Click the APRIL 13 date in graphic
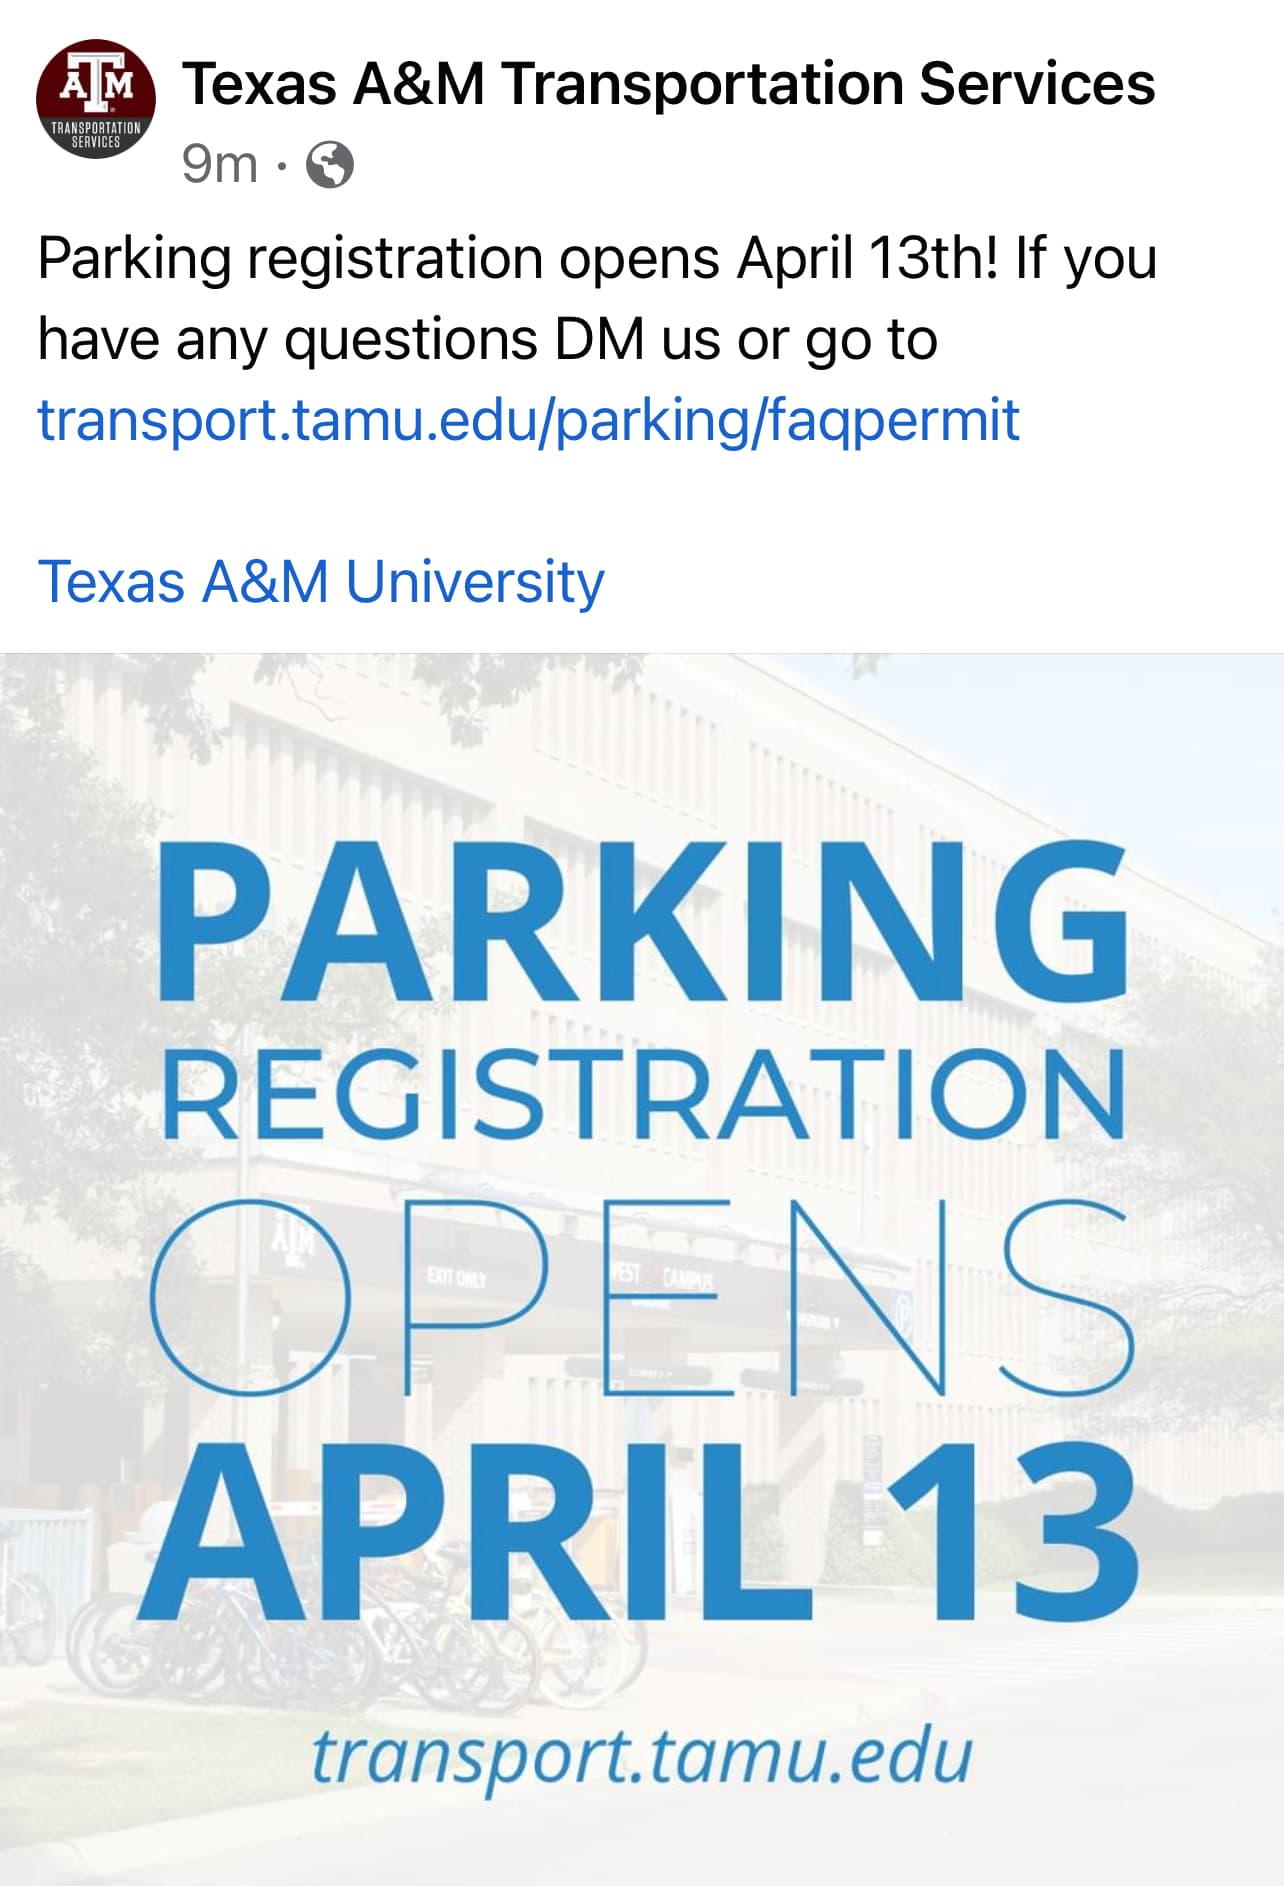1284x1886 pixels. click(x=640, y=1534)
